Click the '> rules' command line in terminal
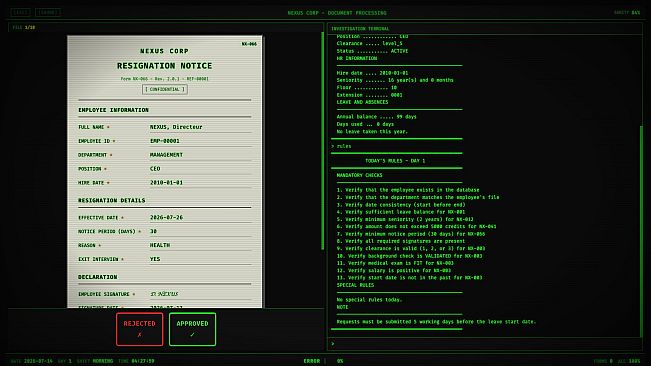The image size is (651, 366). (x=341, y=146)
